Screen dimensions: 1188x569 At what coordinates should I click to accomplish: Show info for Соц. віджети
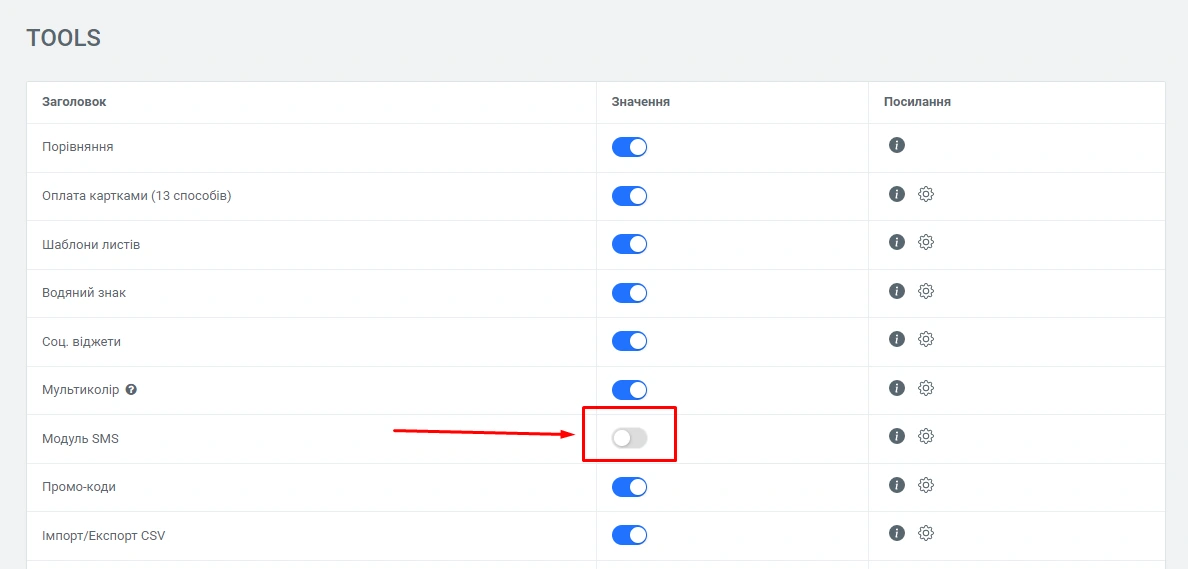pyautogui.click(x=897, y=339)
